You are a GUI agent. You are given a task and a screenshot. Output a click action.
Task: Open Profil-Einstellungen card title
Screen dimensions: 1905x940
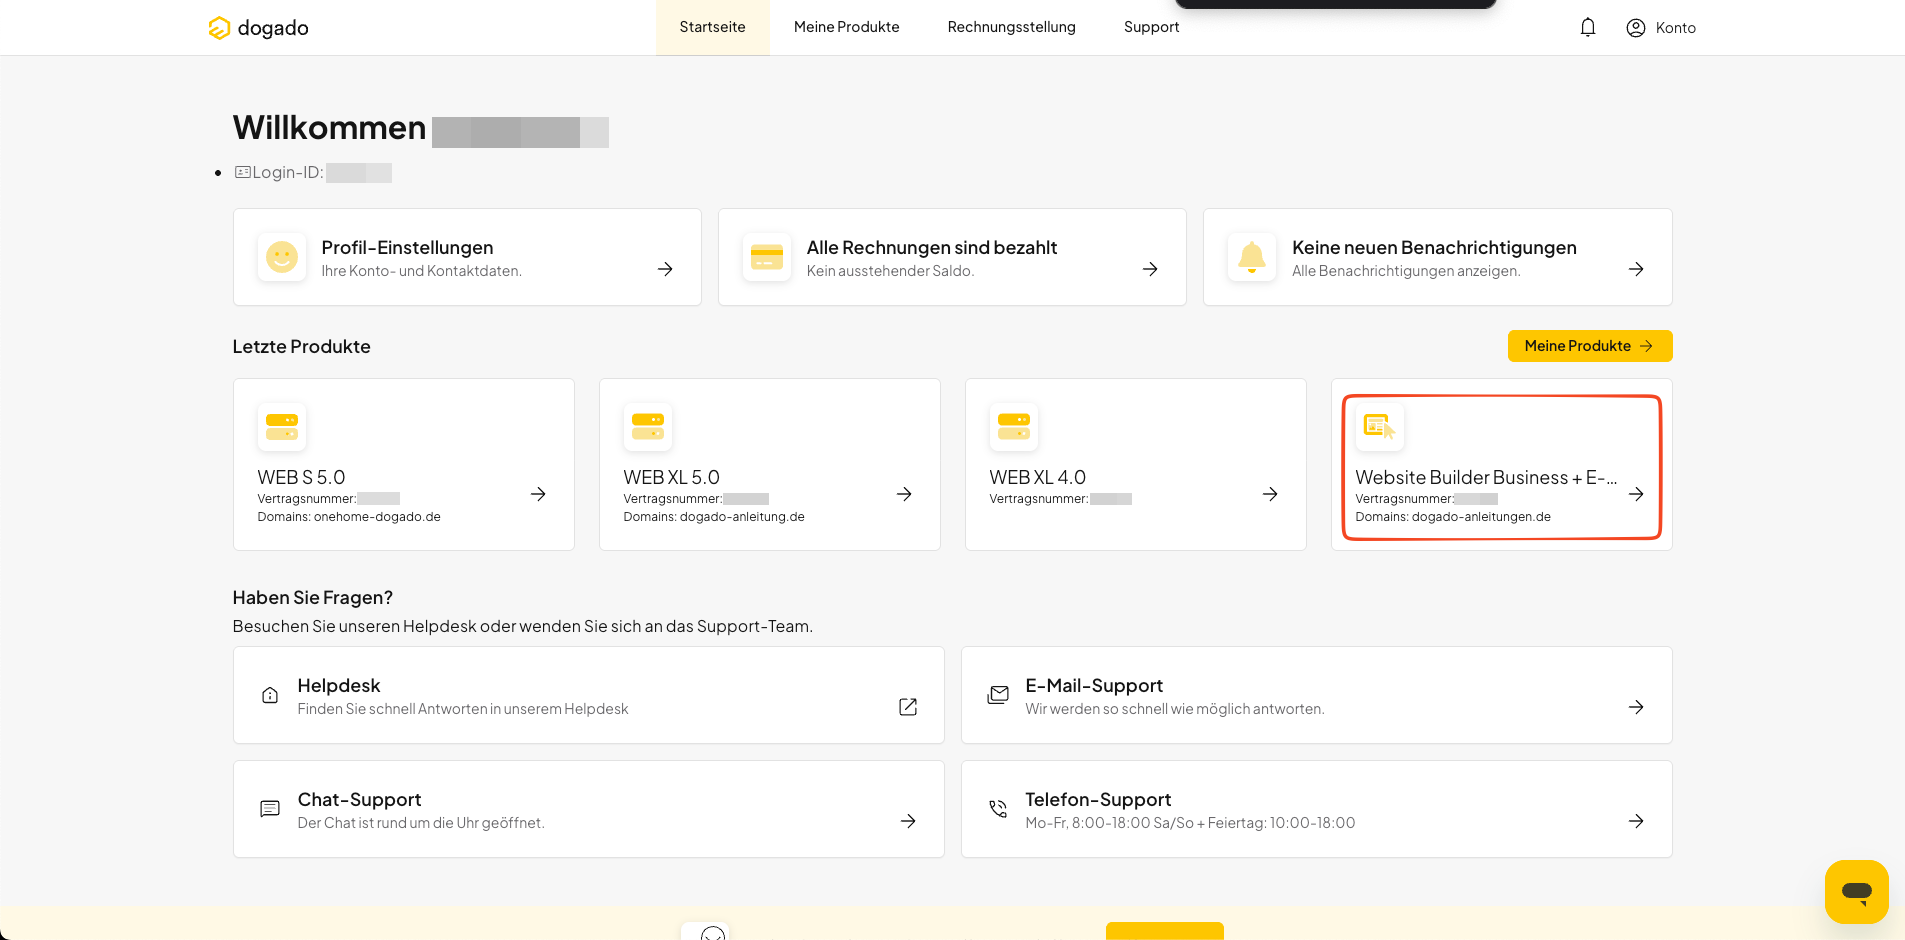pos(407,247)
